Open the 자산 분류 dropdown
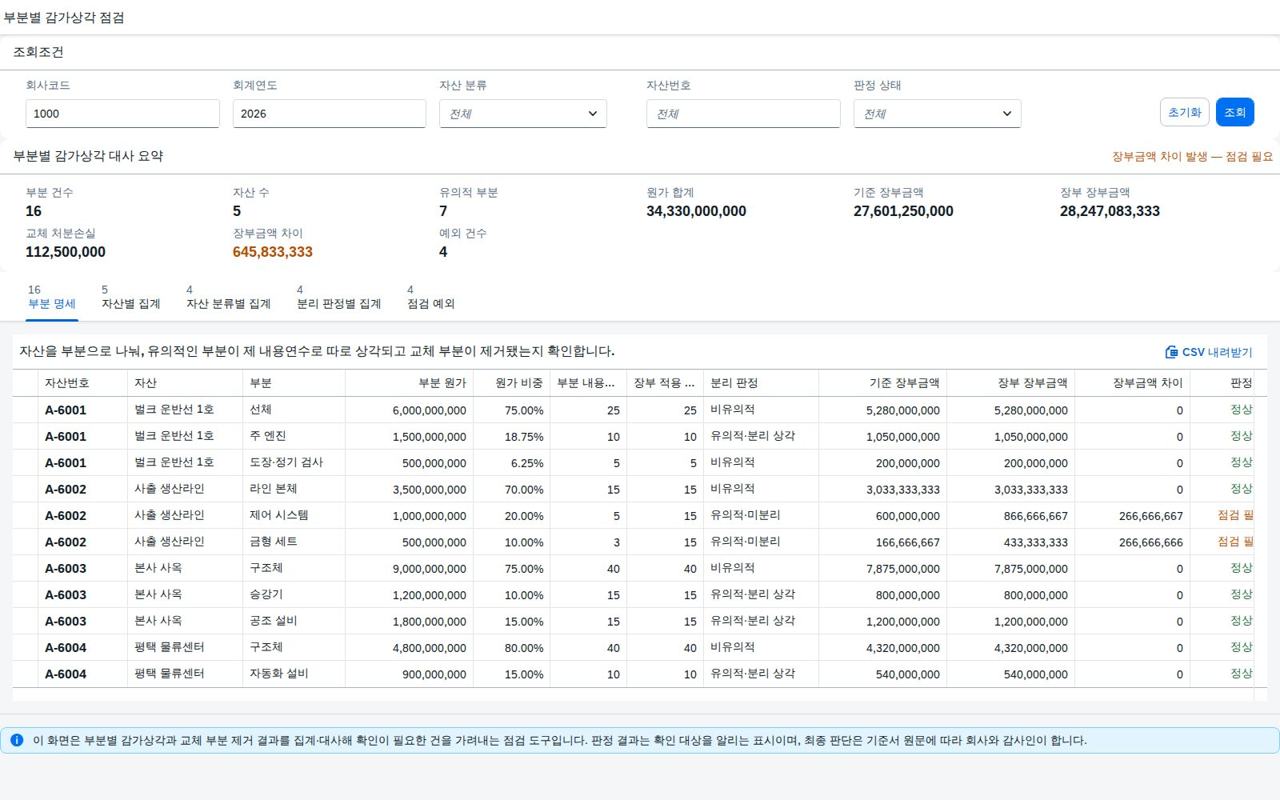 click(x=523, y=113)
